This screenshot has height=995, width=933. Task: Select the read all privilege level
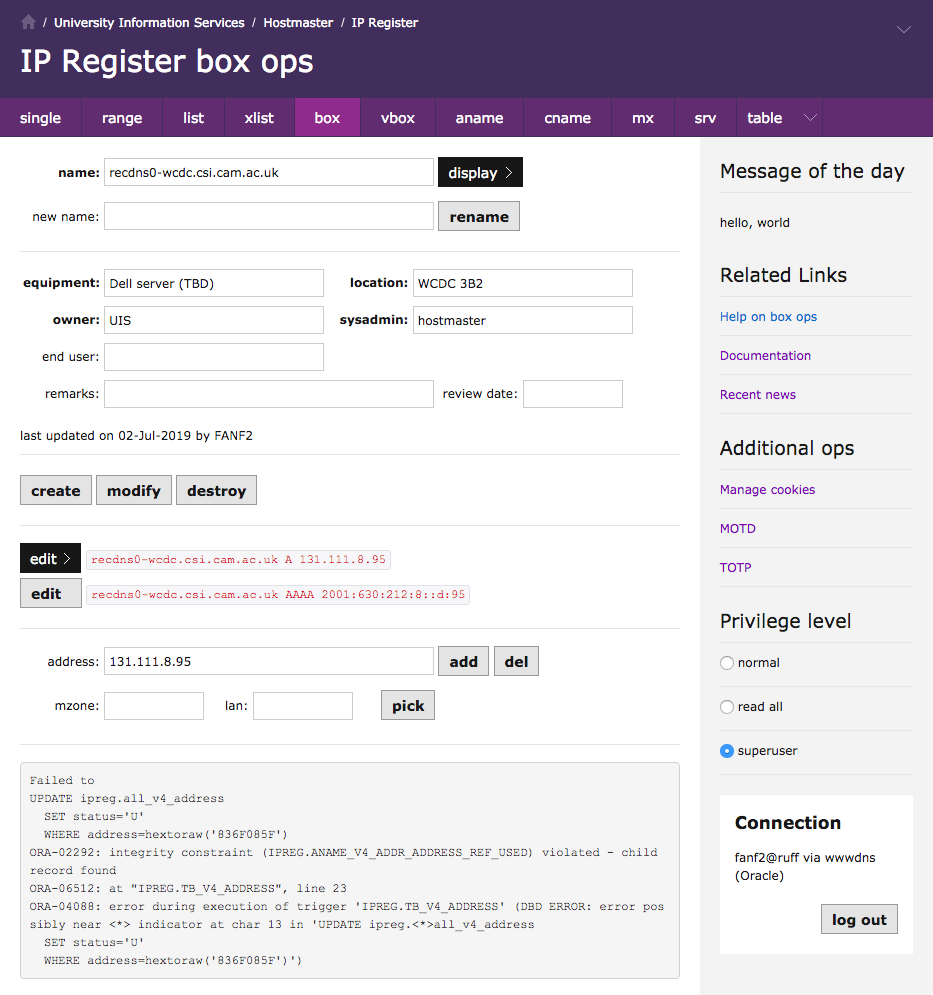[727, 707]
